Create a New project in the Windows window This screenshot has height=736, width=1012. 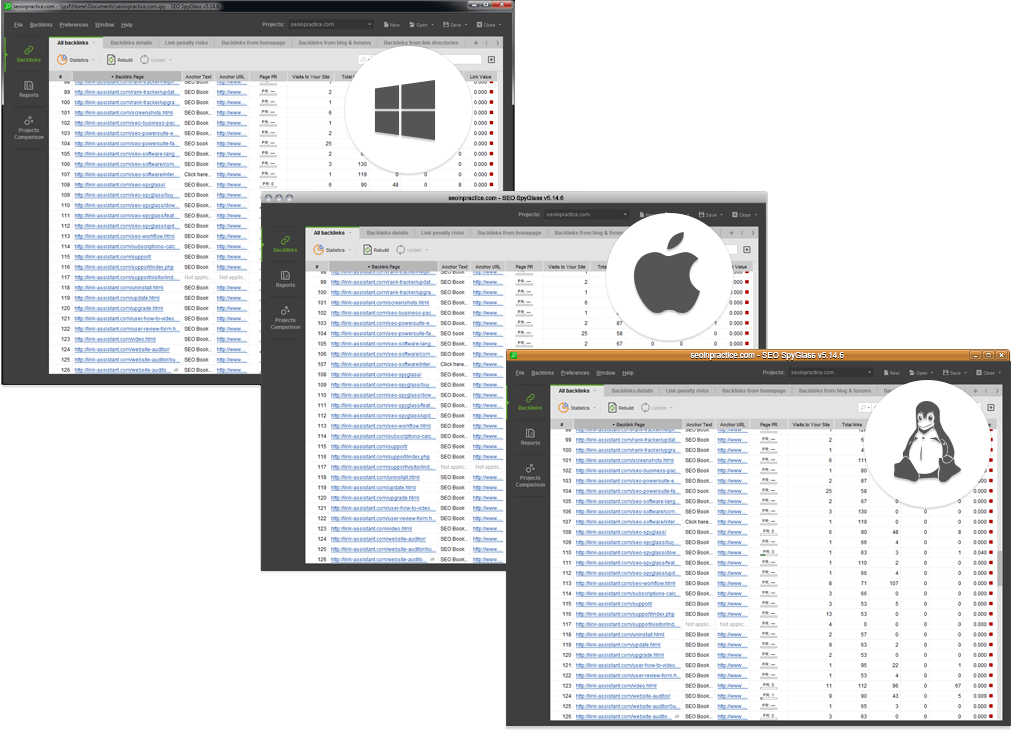coord(392,25)
